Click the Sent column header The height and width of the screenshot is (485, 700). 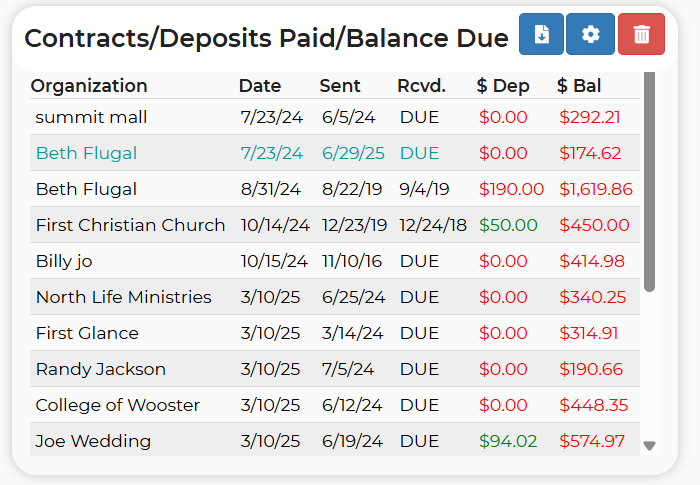(340, 86)
